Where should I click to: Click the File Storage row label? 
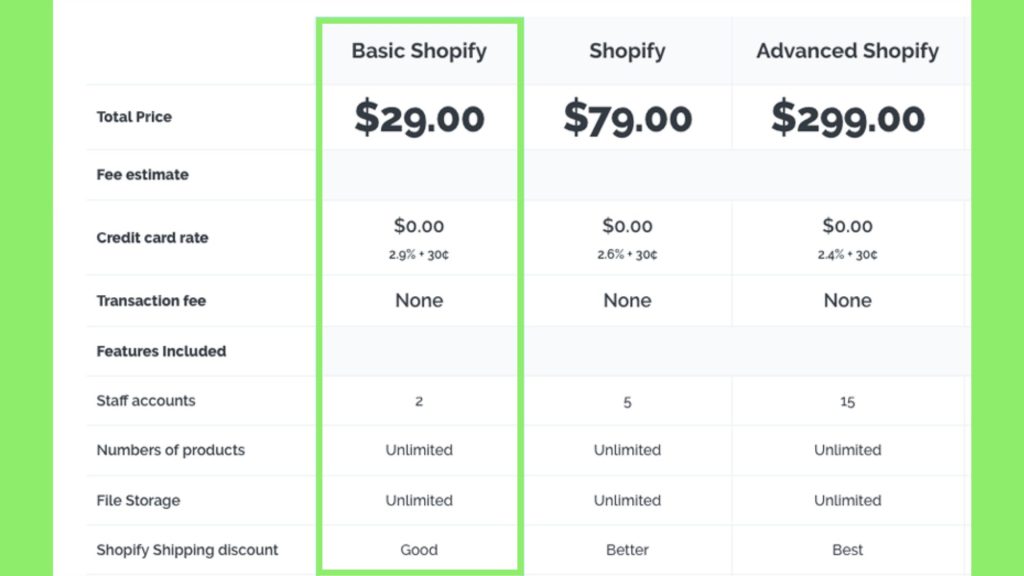[138, 500]
